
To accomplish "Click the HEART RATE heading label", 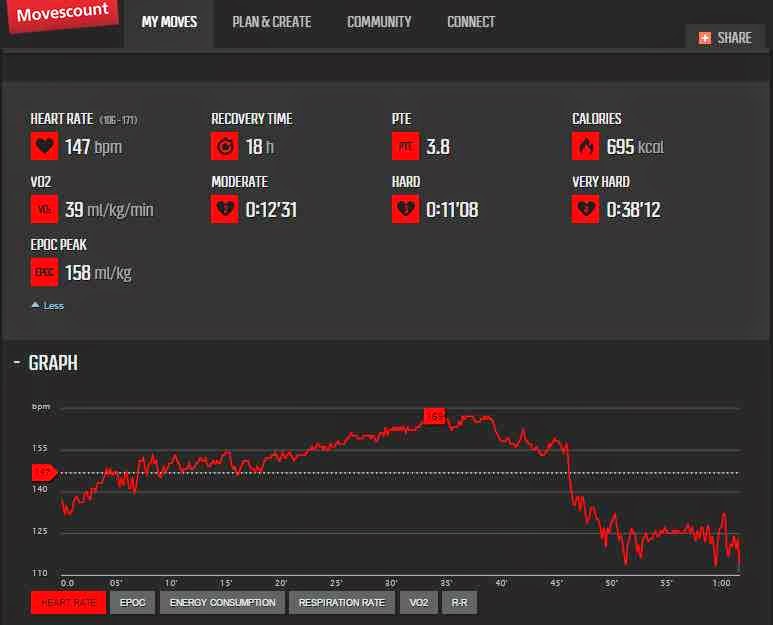I will [62, 119].
